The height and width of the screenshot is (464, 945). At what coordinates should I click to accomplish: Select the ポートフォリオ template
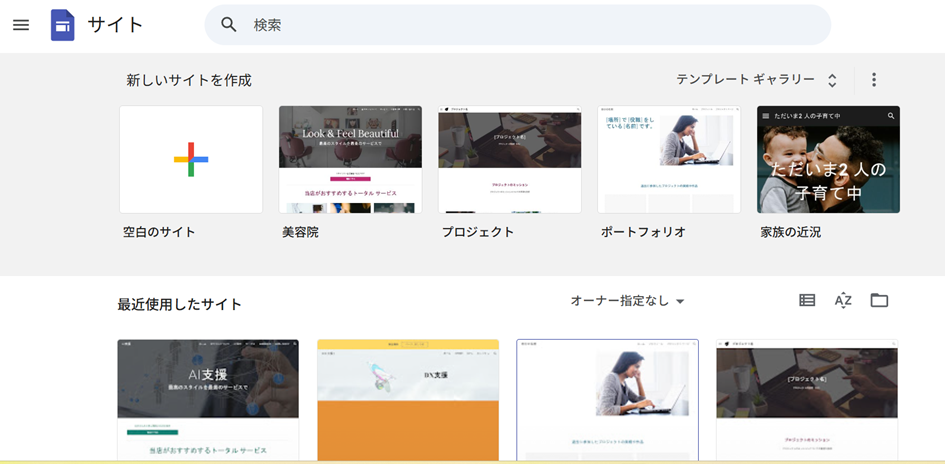point(669,160)
